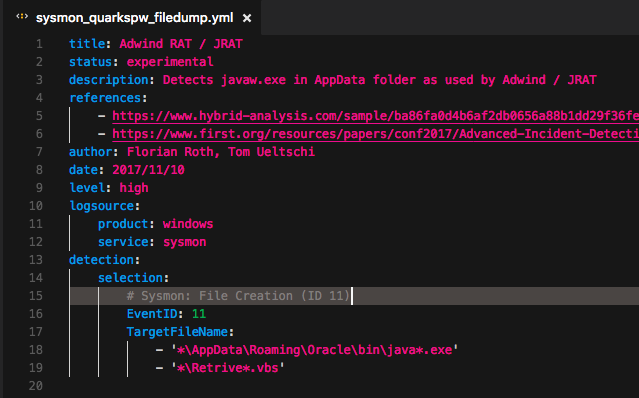Click the 'level' key on line 9
This screenshot has width=639, height=398.
coord(87,188)
